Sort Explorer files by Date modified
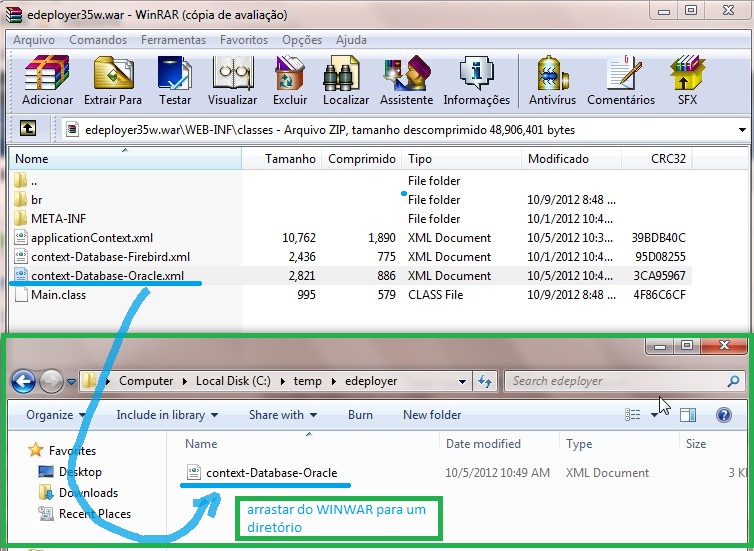 pyautogui.click(x=499, y=443)
